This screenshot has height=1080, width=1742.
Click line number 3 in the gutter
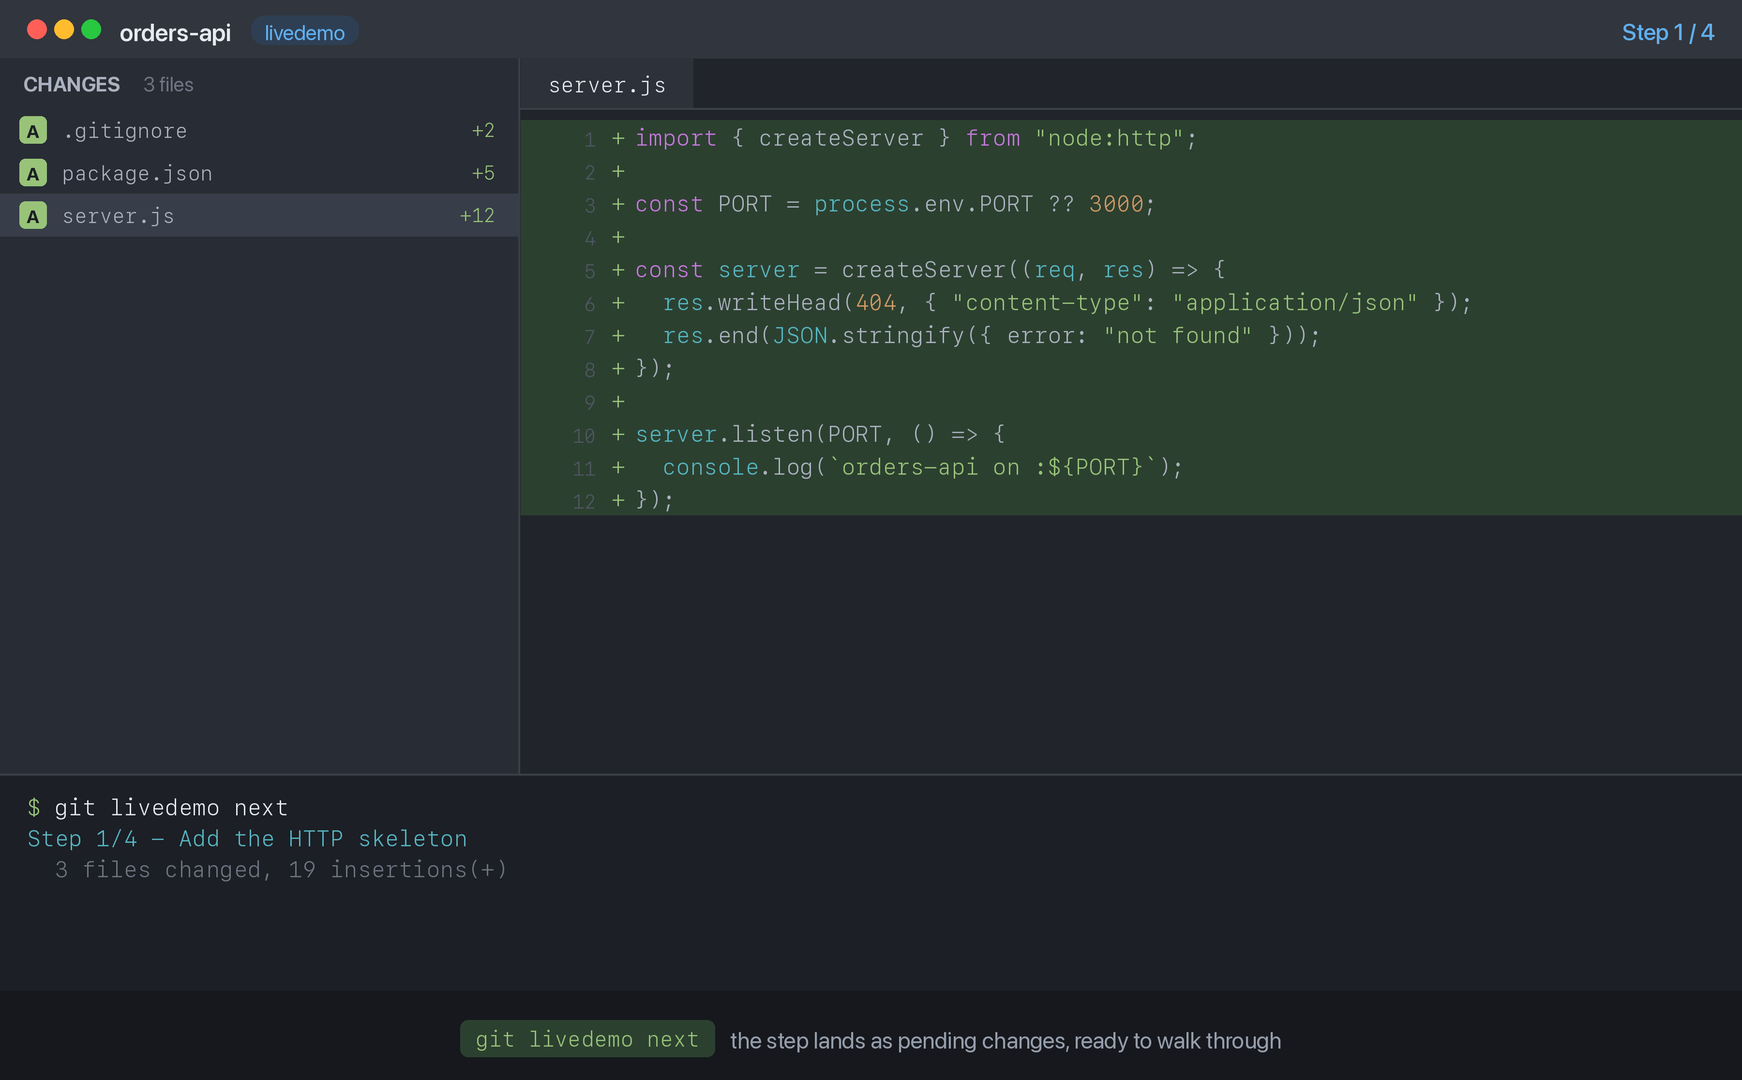click(590, 205)
